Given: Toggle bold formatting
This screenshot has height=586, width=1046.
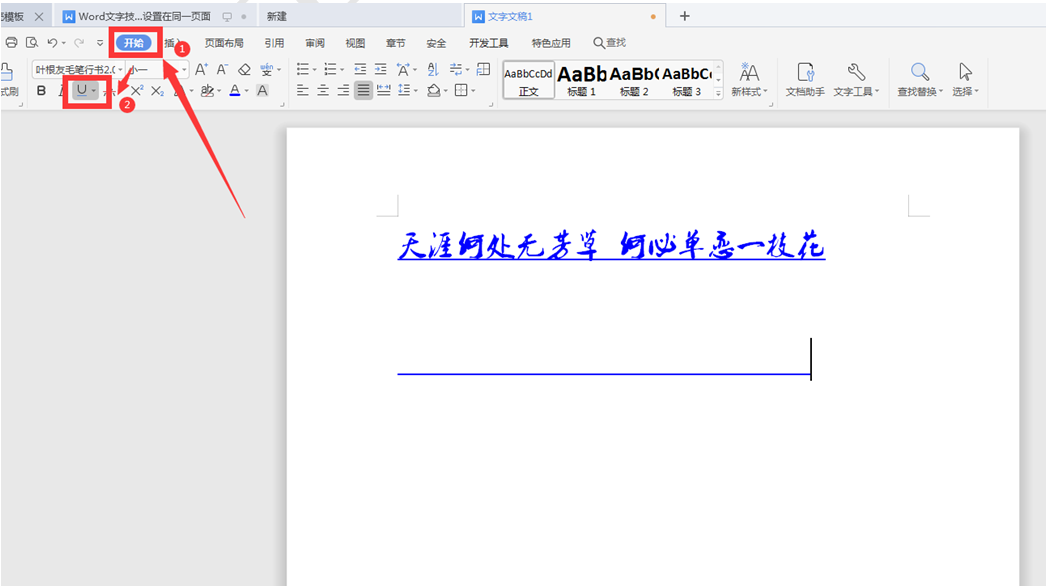Looking at the screenshot, I should coord(42,91).
